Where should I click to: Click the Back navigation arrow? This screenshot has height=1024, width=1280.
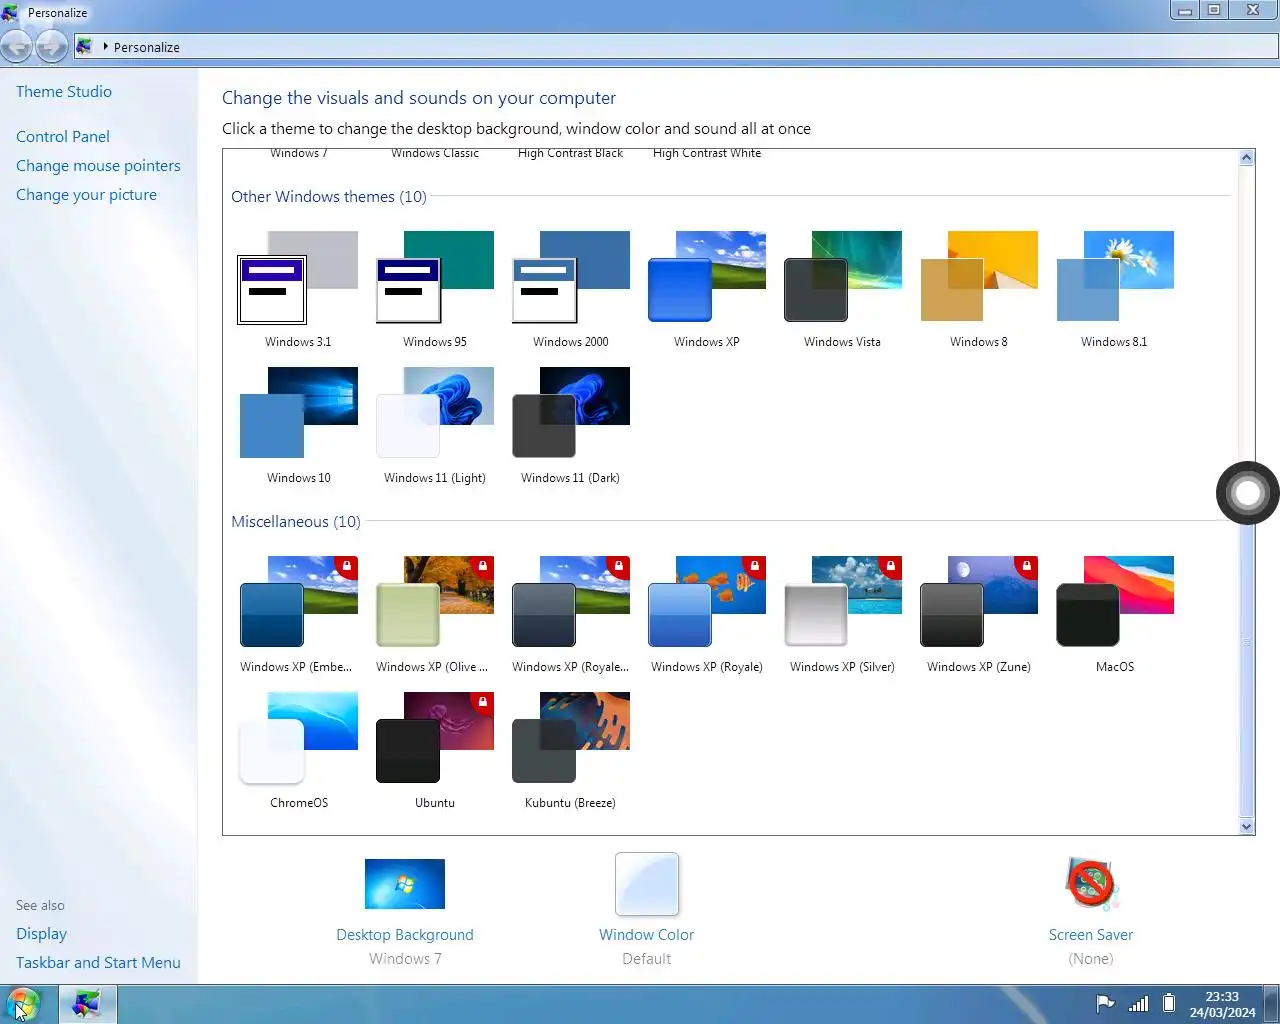click(17, 46)
